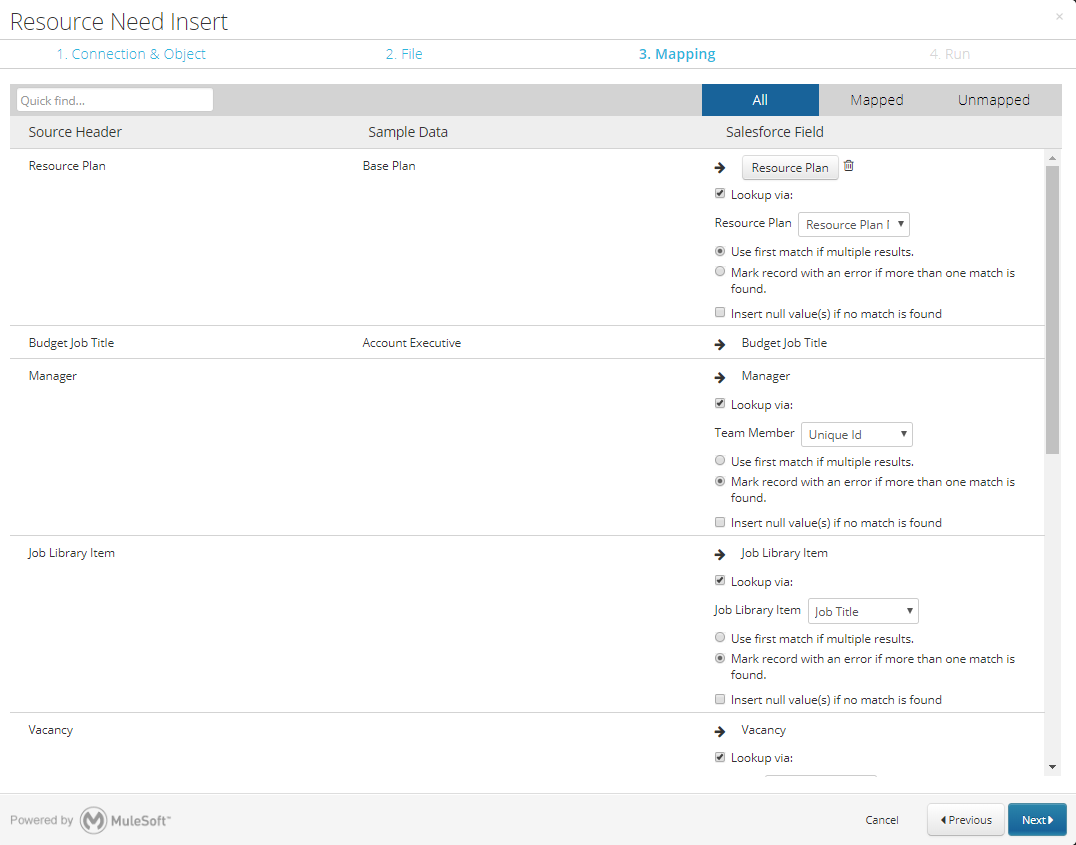Viewport: 1076px width, 845px height.
Task: Open the Resource Plan lookup field dropdown
Action: (x=853, y=224)
